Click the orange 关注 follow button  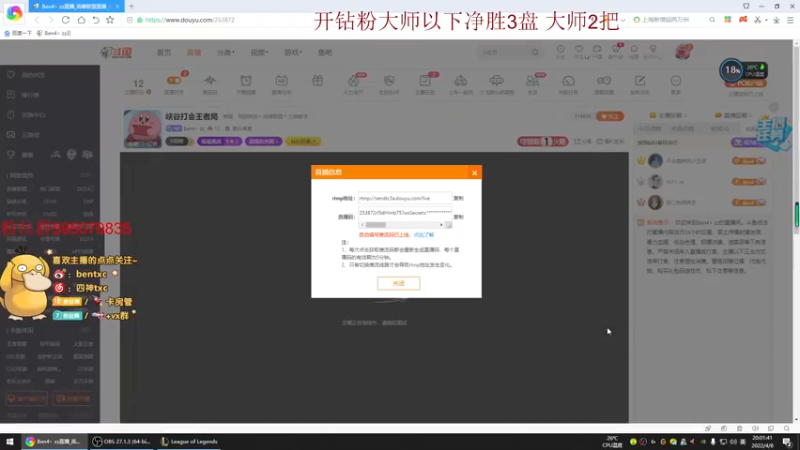tap(610, 116)
